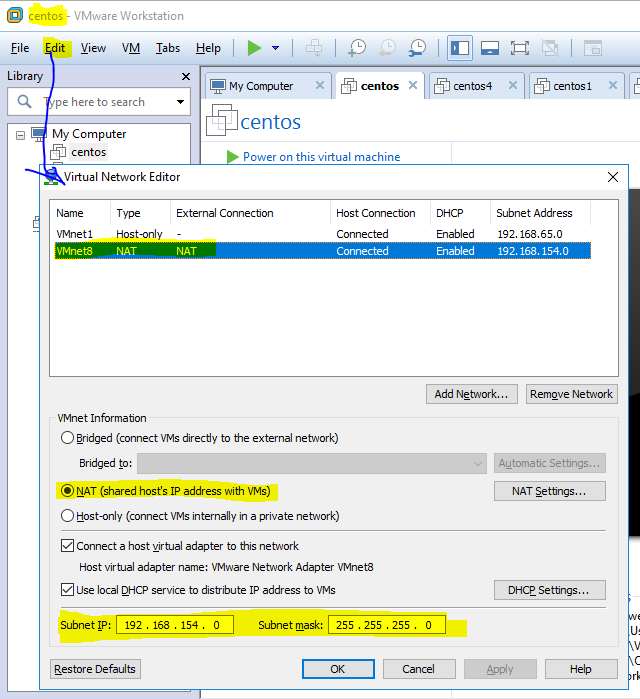Open the File menu
Viewport: 640px width, 699px height.
click(x=20, y=48)
